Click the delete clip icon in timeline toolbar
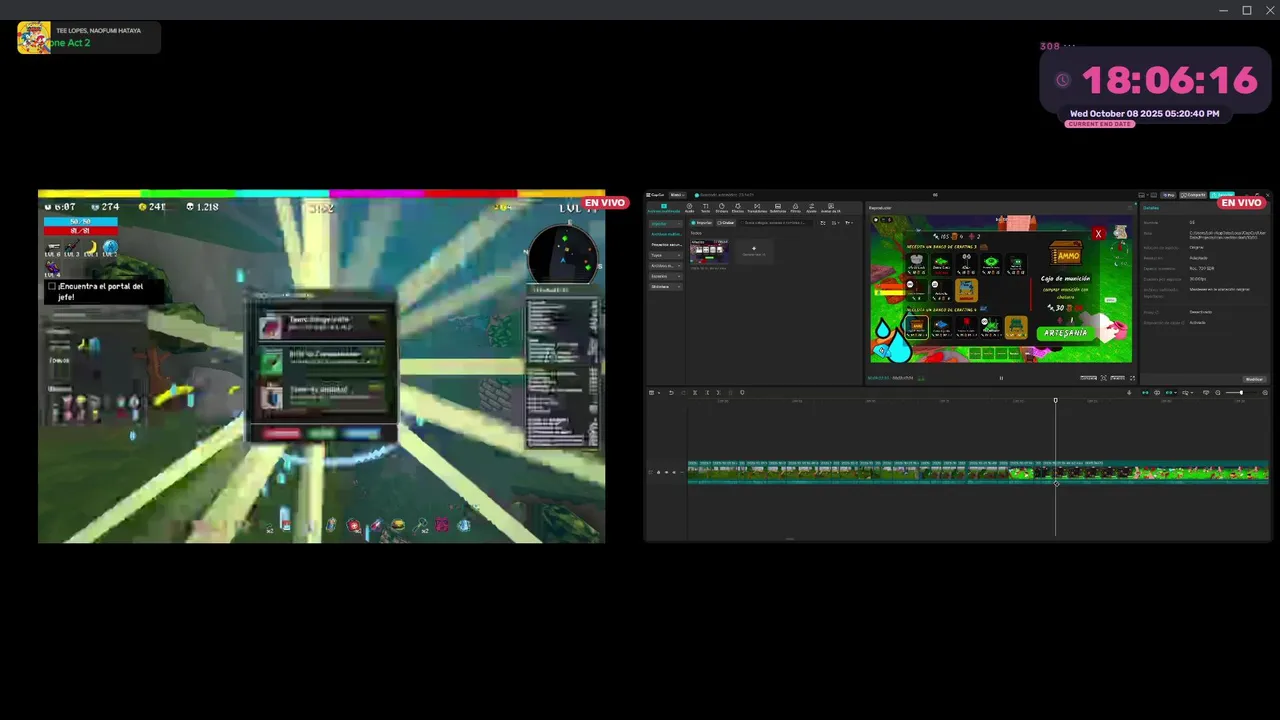This screenshot has height=720, width=1280. (x=730, y=392)
